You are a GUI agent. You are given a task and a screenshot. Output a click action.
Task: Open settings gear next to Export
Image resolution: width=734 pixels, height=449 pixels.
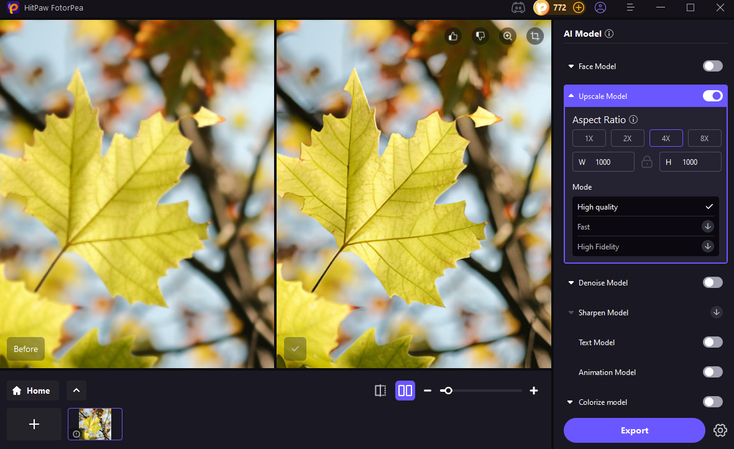click(720, 431)
